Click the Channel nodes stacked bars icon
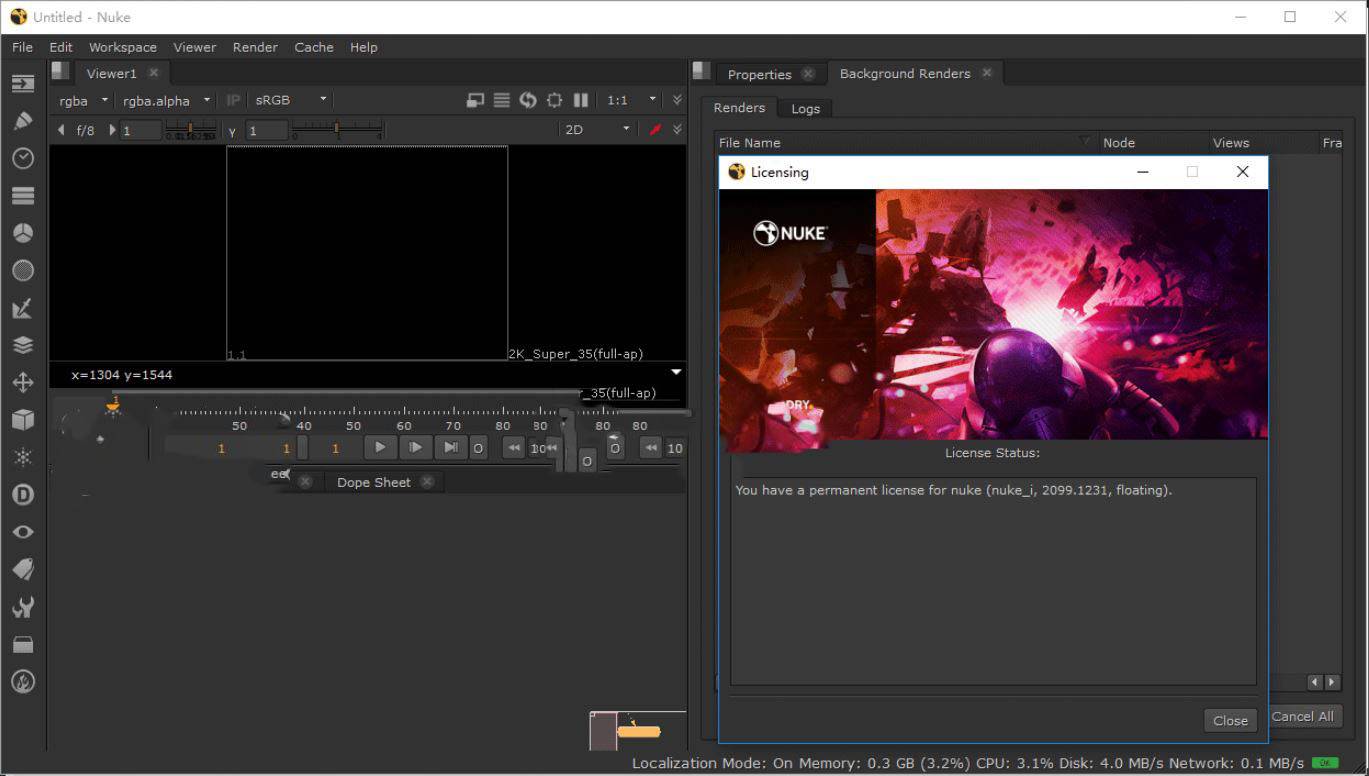Image resolution: width=1369 pixels, height=776 pixels. (22, 196)
